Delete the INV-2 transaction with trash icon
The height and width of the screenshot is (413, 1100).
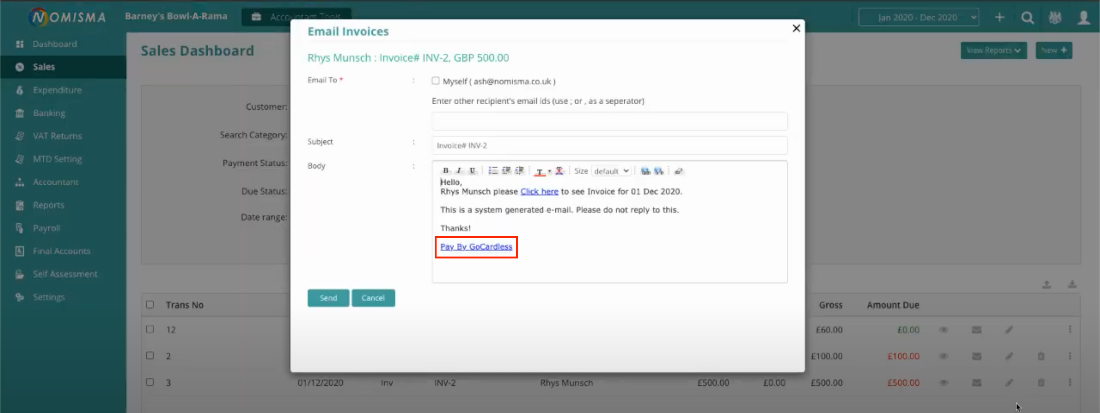(1041, 383)
